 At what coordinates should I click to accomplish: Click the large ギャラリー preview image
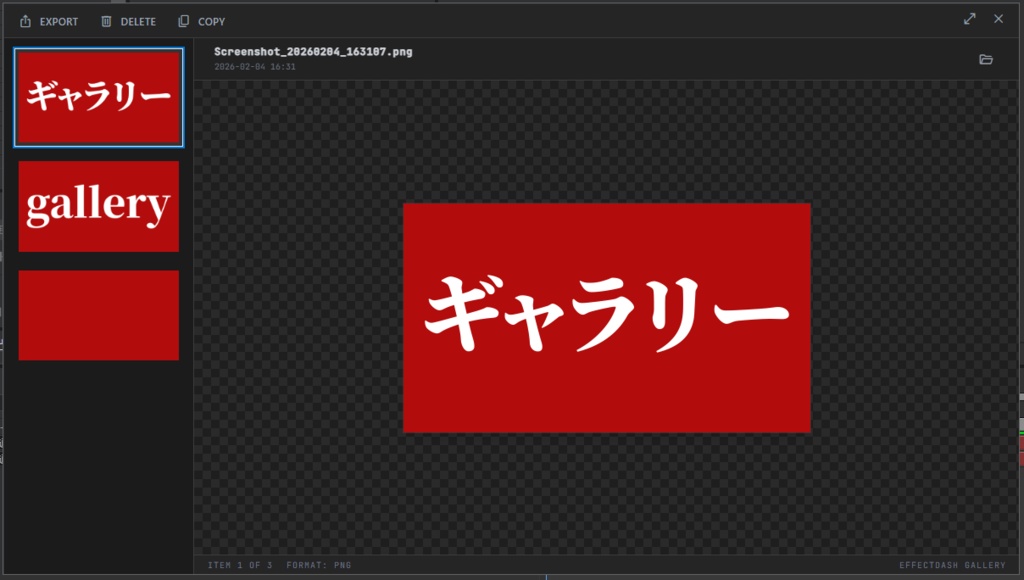pos(606,316)
